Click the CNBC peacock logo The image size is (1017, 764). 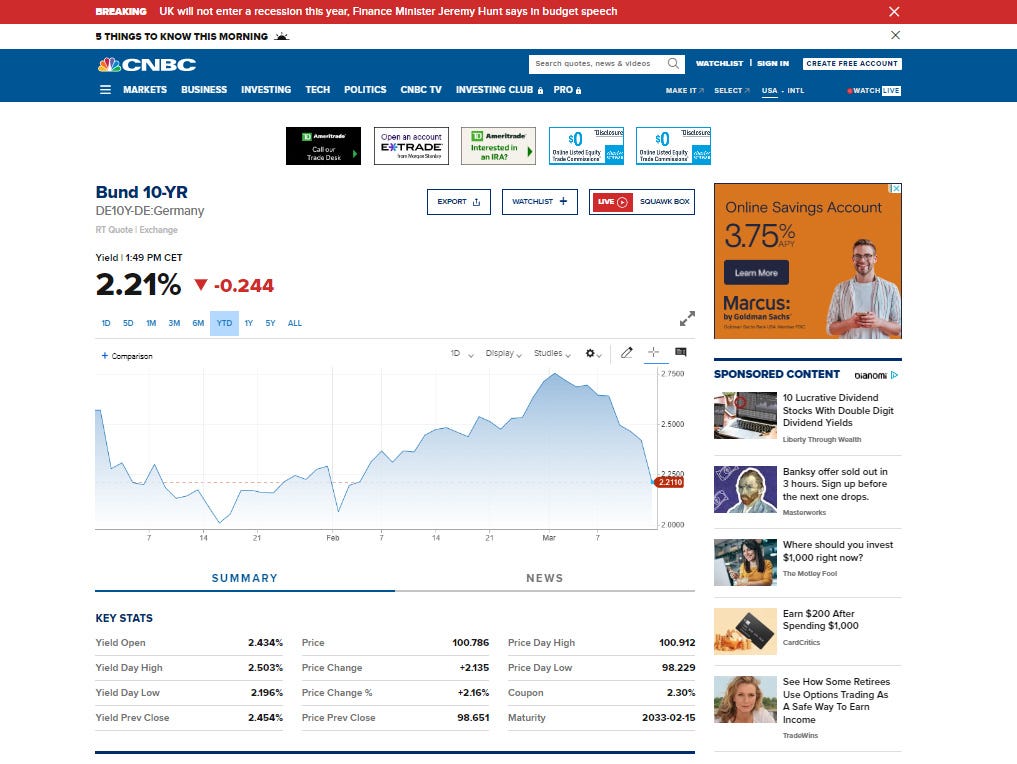(x=147, y=64)
